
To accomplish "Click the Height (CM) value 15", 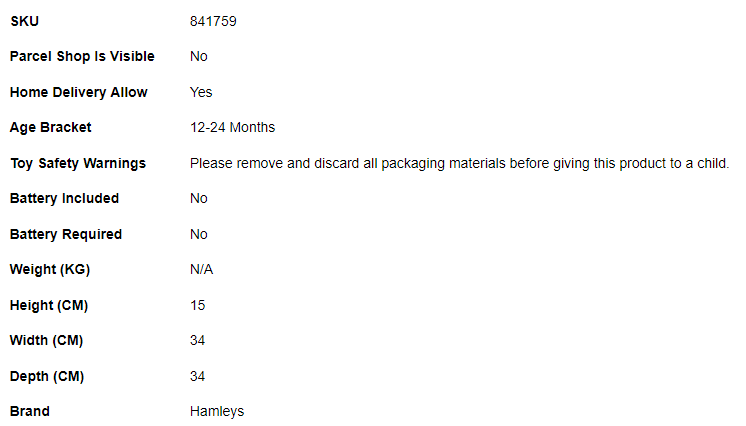I will point(197,305).
